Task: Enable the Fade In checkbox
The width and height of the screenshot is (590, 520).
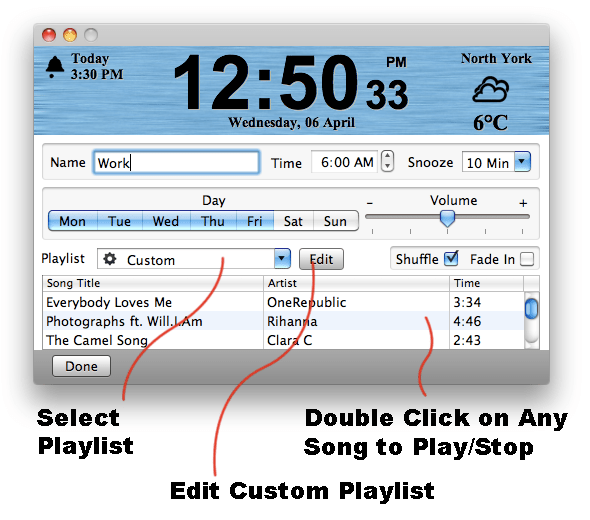Action: click(x=527, y=259)
